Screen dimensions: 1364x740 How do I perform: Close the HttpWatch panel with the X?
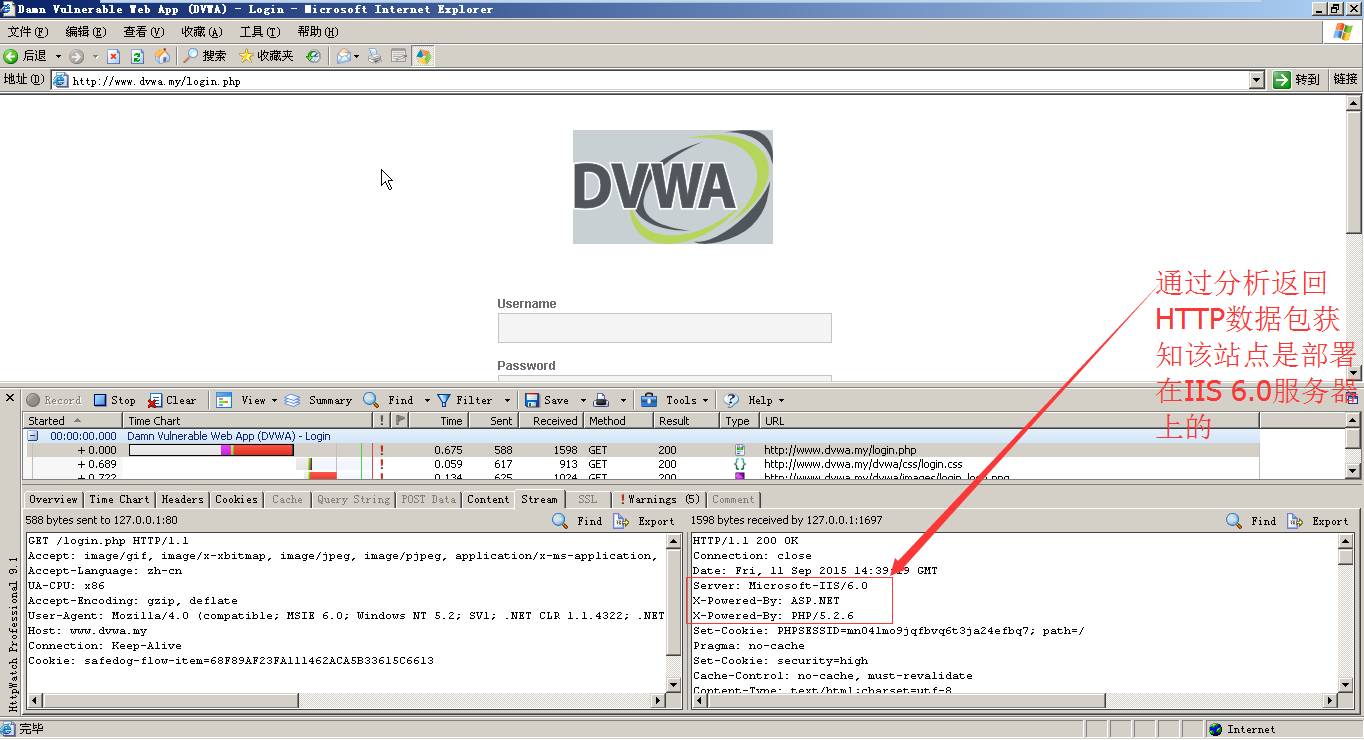pyautogui.click(x=11, y=399)
